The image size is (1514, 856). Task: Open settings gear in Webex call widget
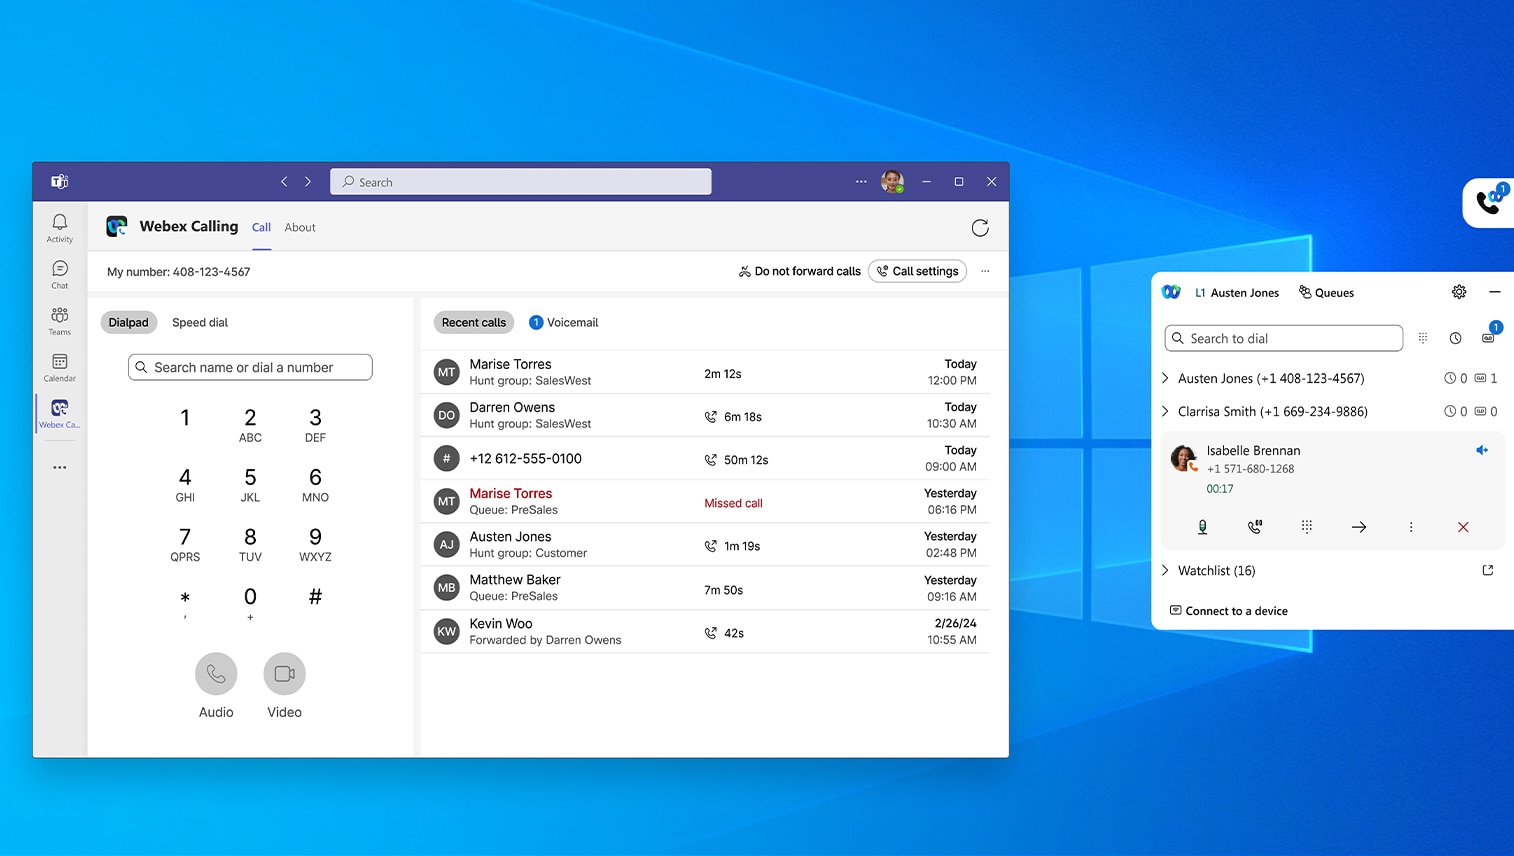coord(1459,292)
